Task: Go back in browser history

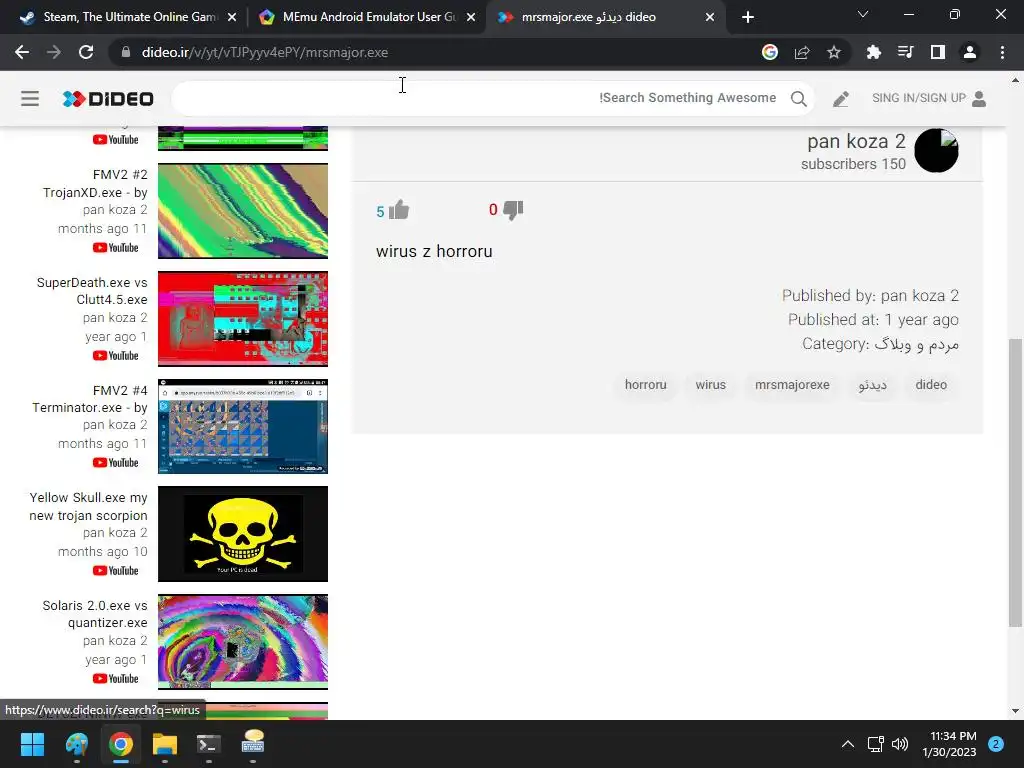Action: (x=22, y=52)
